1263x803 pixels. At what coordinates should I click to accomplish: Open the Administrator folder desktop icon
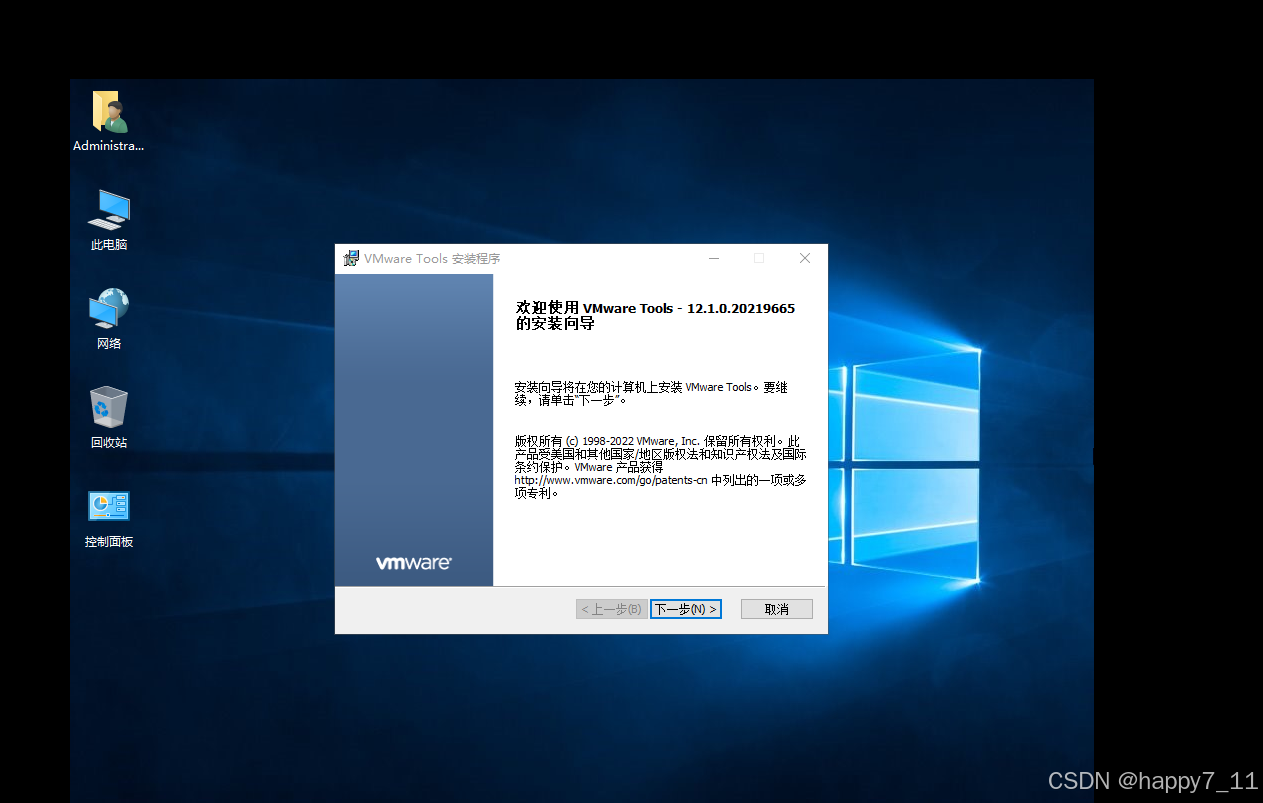[109, 121]
